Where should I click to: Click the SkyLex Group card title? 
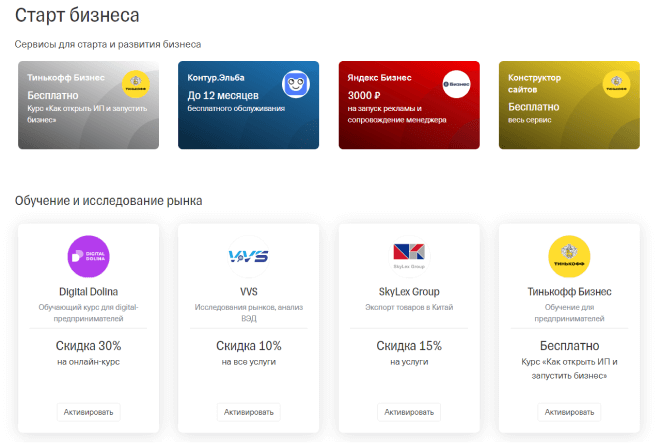409,291
